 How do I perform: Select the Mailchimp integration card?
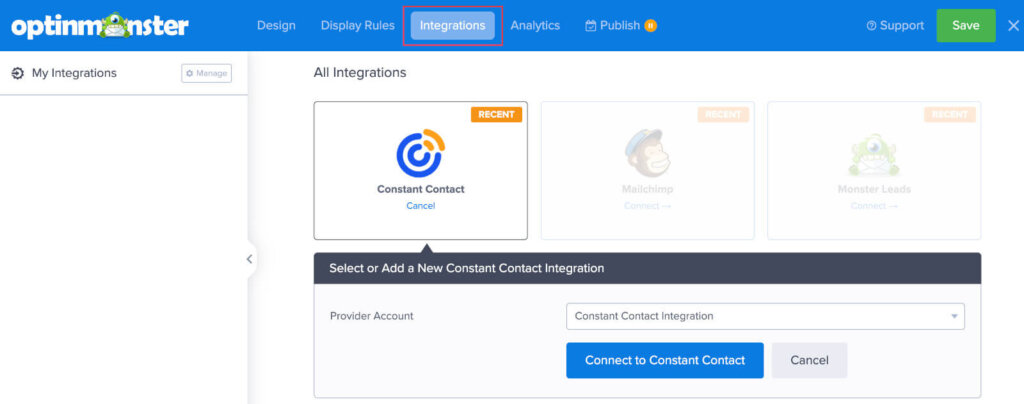(647, 170)
